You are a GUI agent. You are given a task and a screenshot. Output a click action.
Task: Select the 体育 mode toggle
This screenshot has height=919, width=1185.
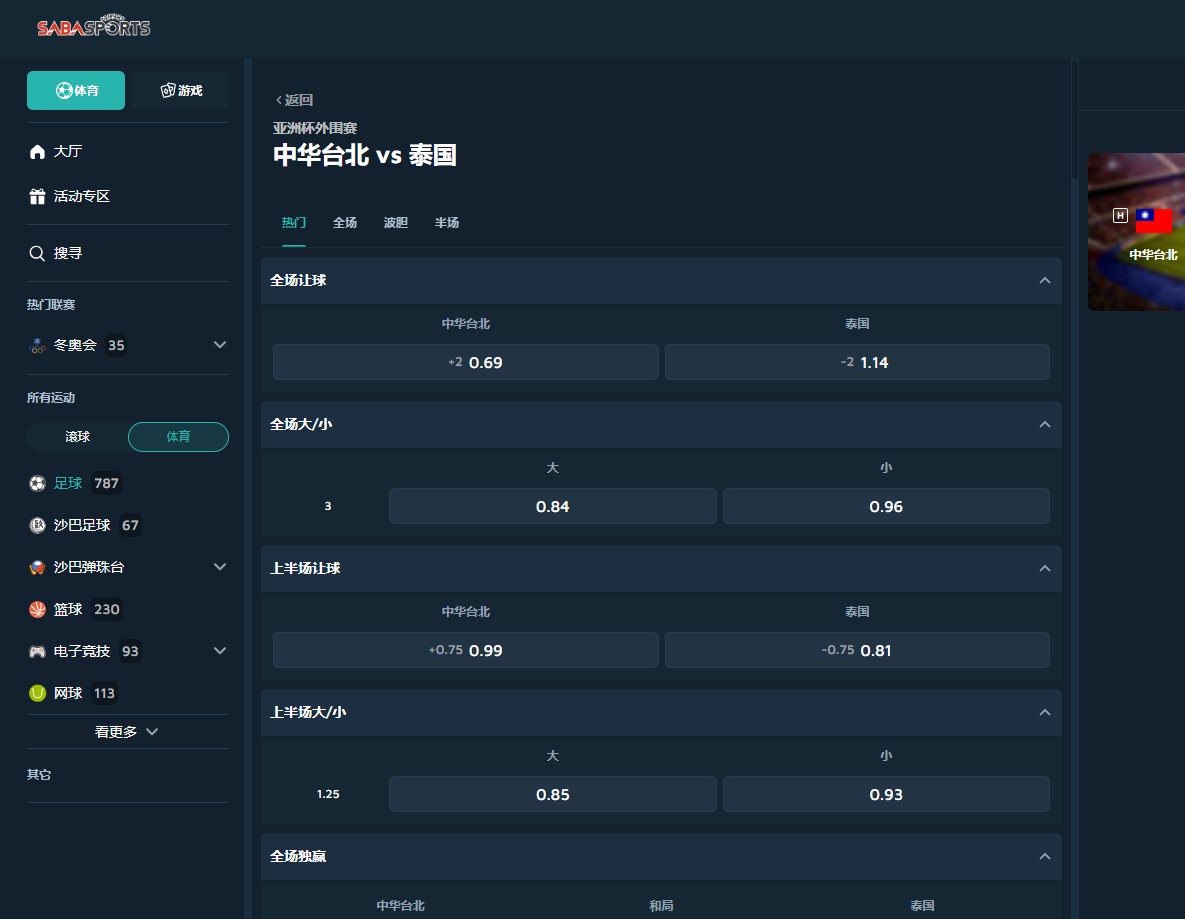pos(76,90)
